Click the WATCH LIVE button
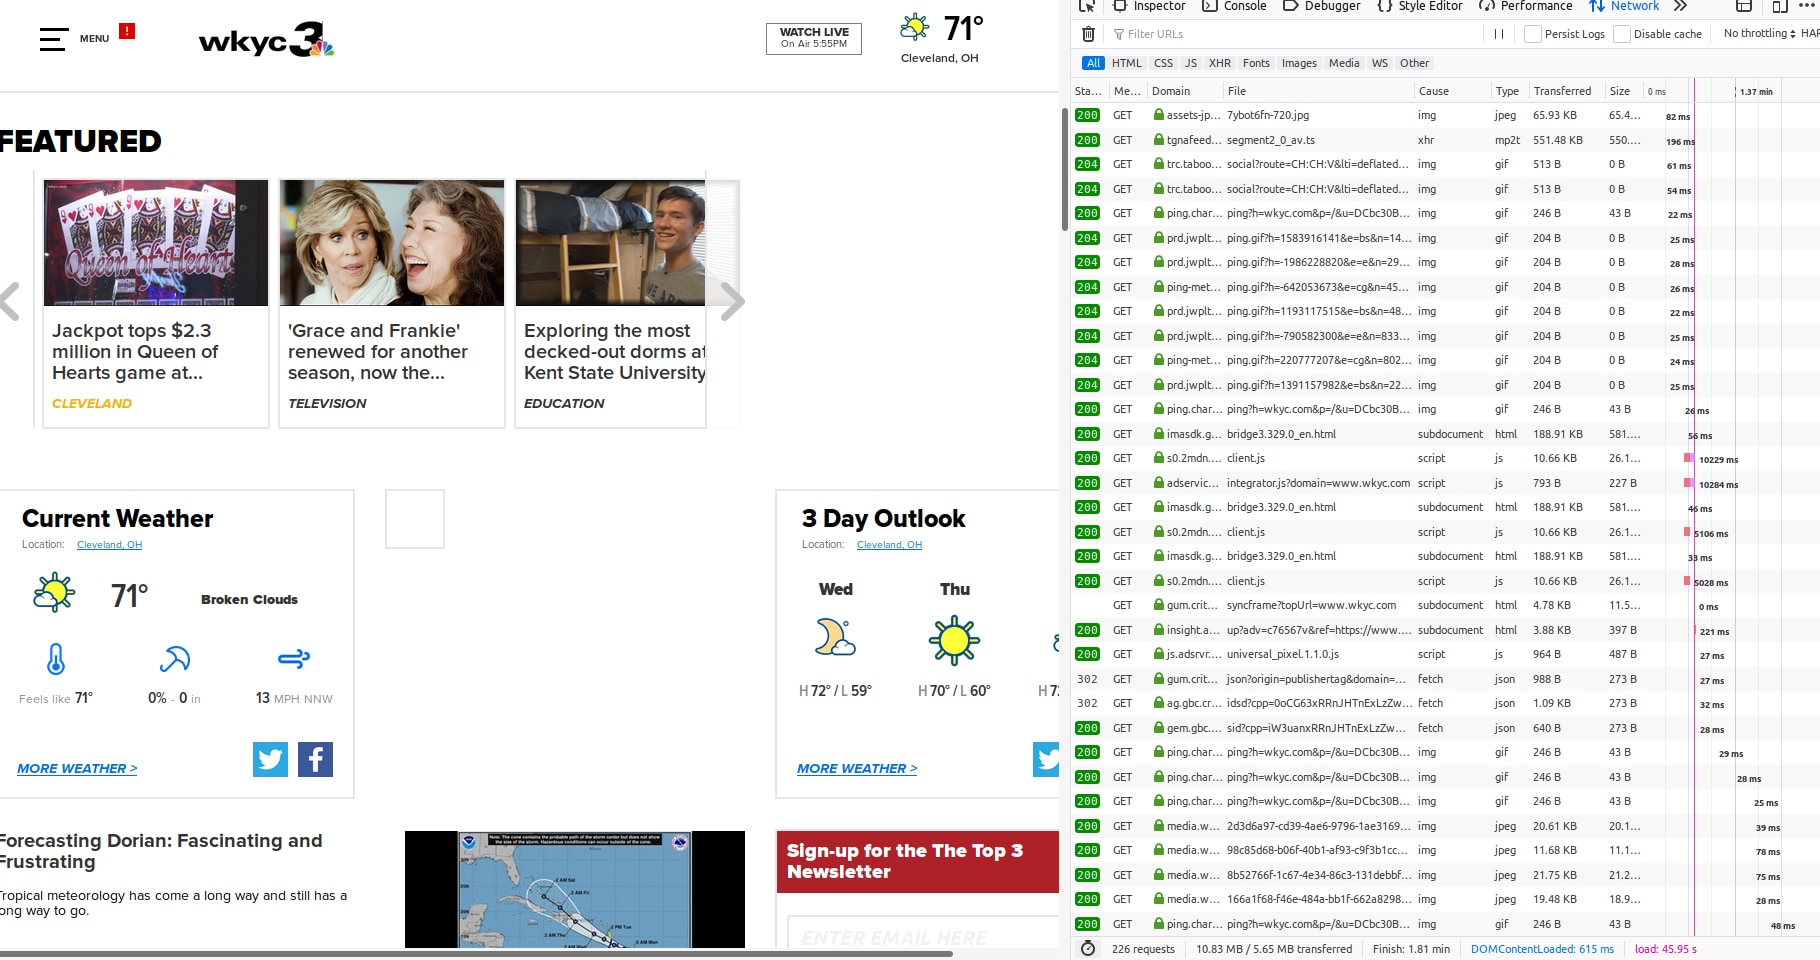This screenshot has width=1820, height=960. [x=814, y=38]
